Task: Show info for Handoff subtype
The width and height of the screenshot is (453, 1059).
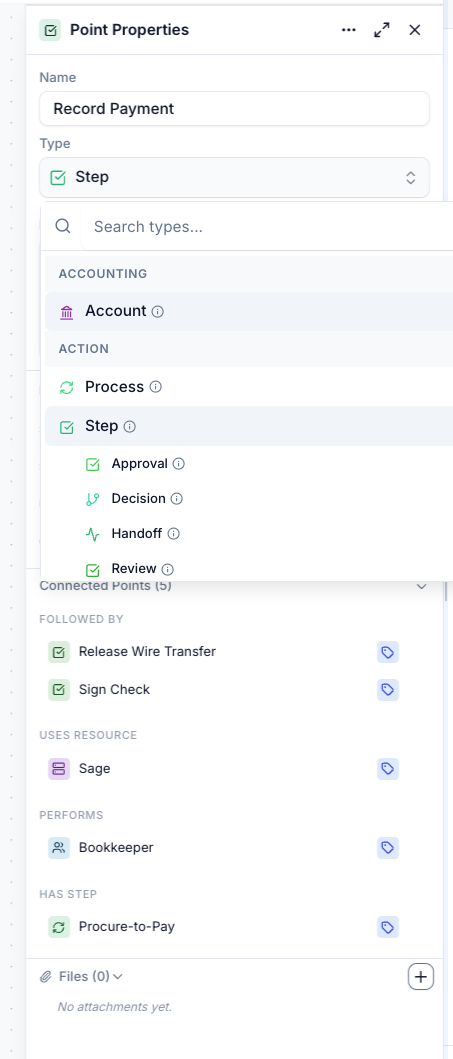Action: point(173,534)
